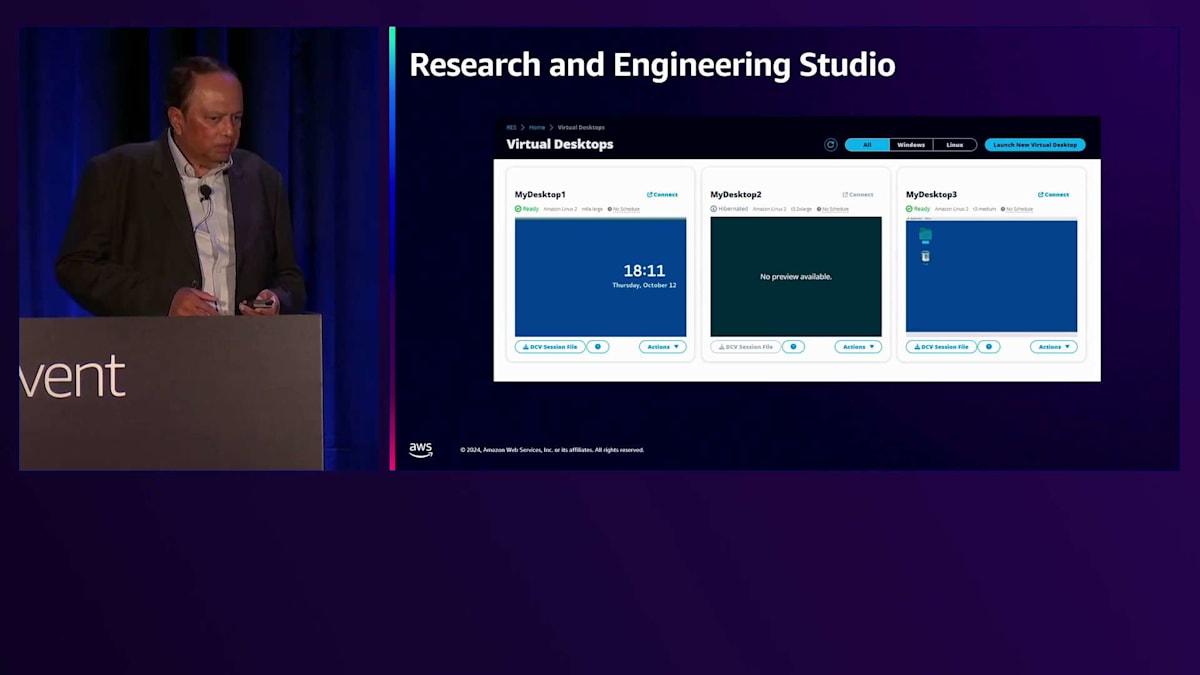Go to Home in the breadcrumb

click(537, 128)
